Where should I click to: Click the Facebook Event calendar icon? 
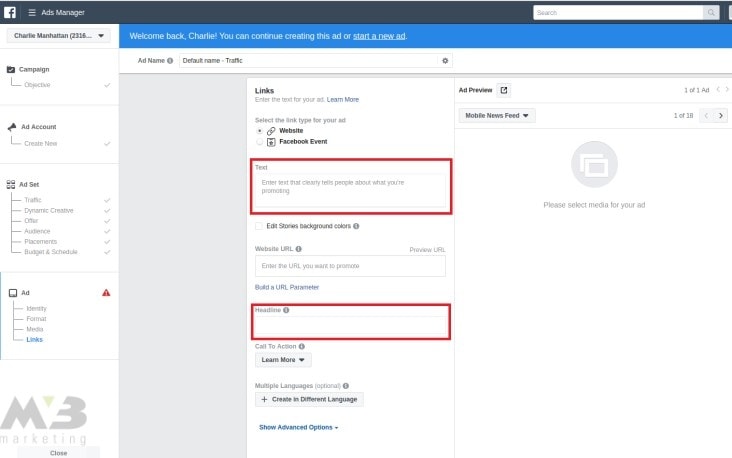click(x=271, y=142)
